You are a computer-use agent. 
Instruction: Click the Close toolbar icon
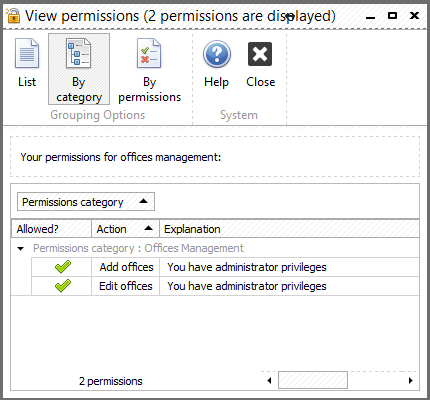point(260,54)
